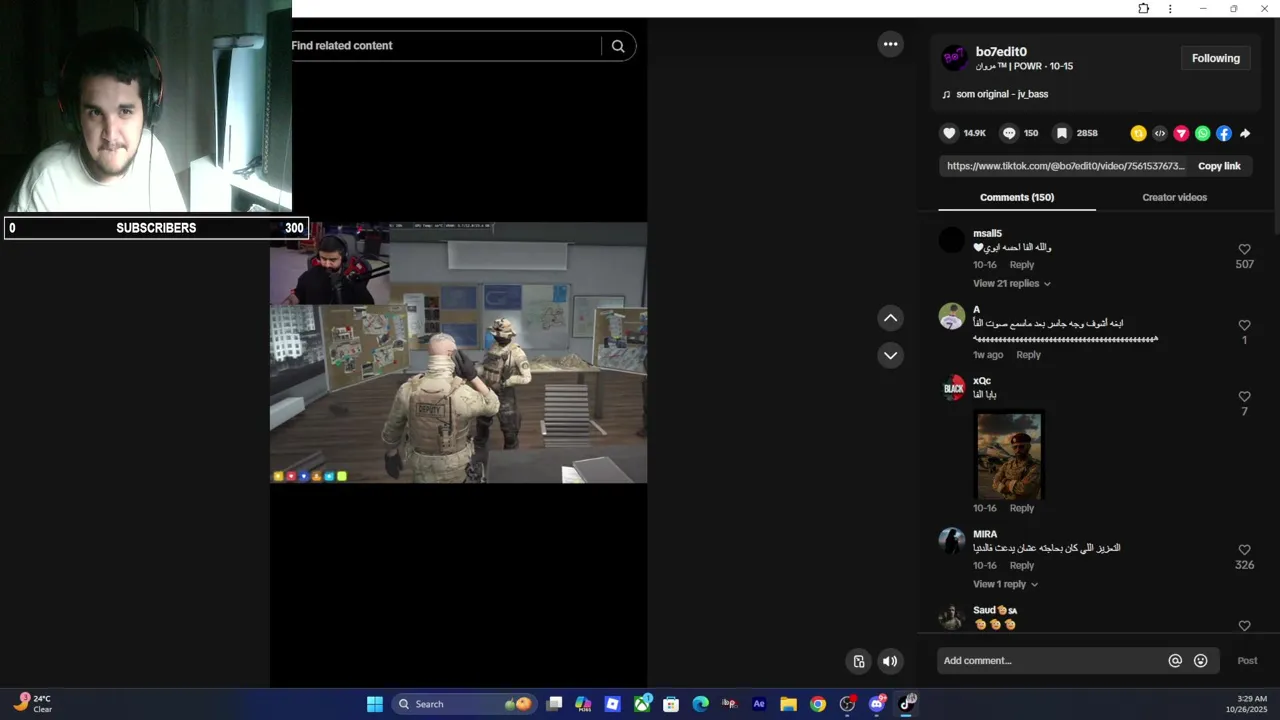Open Google Chrome from taskbar
1280x720 pixels.
coord(818,704)
